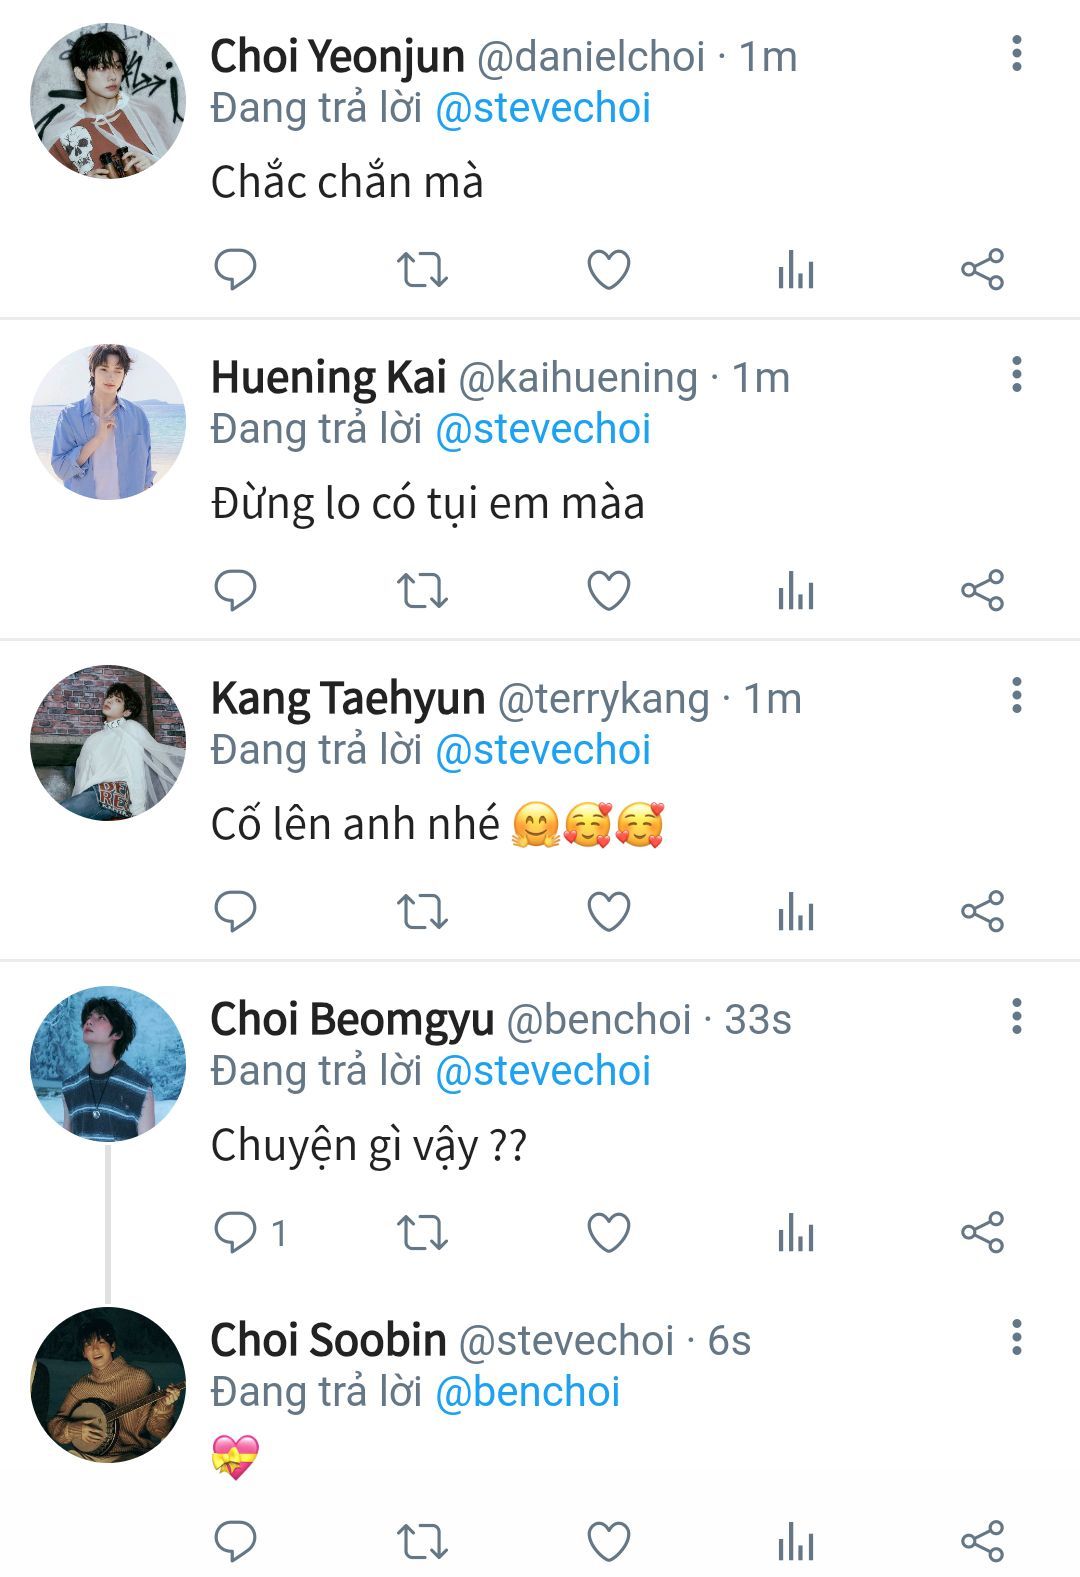1080x1577 pixels.
Task: Like Choi Soobin's reply to @benchoi
Action: tap(608, 1541)
